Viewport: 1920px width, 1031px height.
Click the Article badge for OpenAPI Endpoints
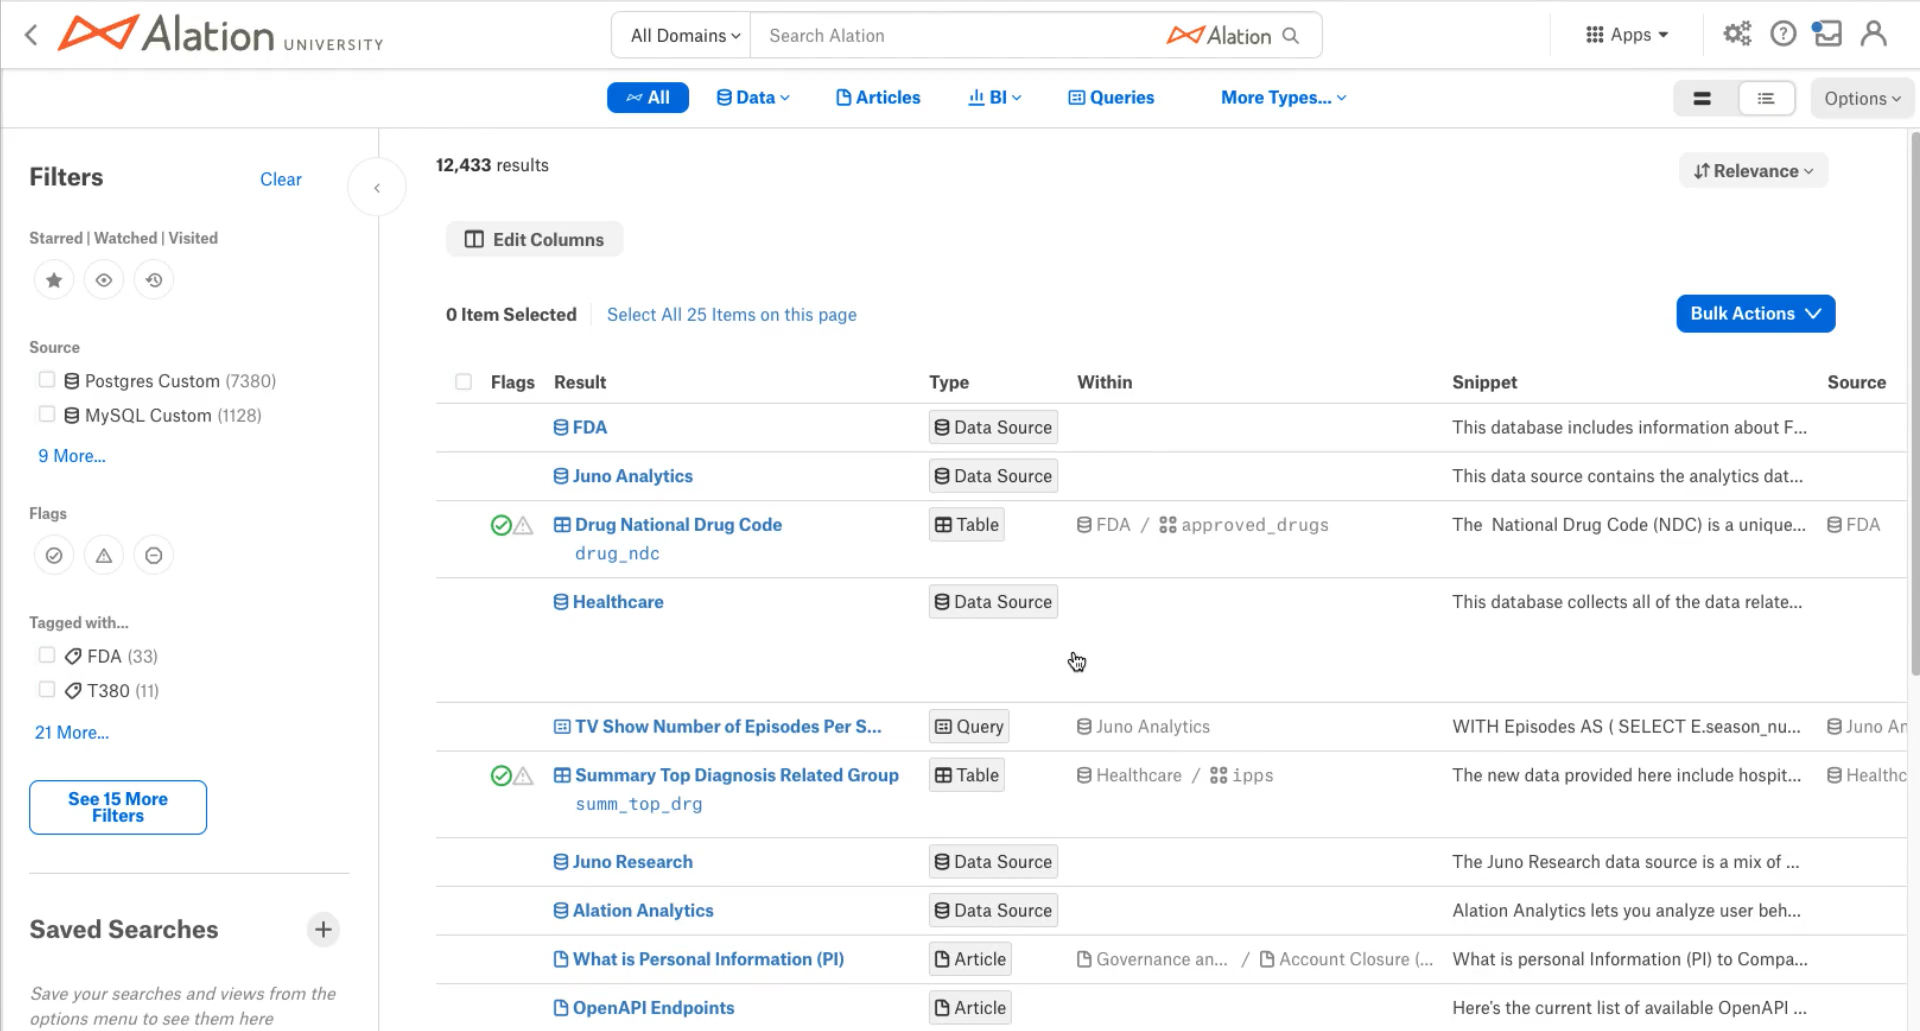970,1007
